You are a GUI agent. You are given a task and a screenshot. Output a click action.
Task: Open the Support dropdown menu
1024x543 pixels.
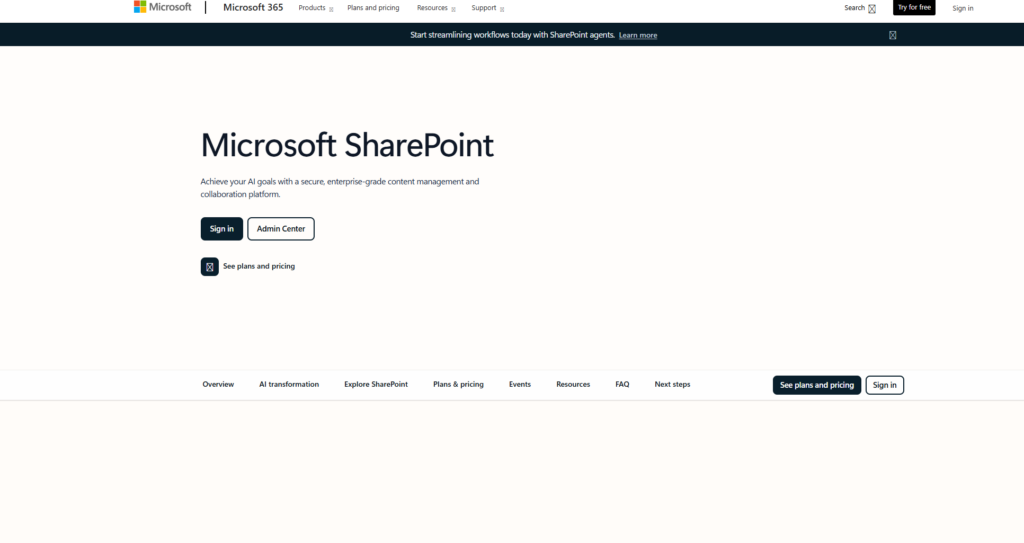click(488, 8)
